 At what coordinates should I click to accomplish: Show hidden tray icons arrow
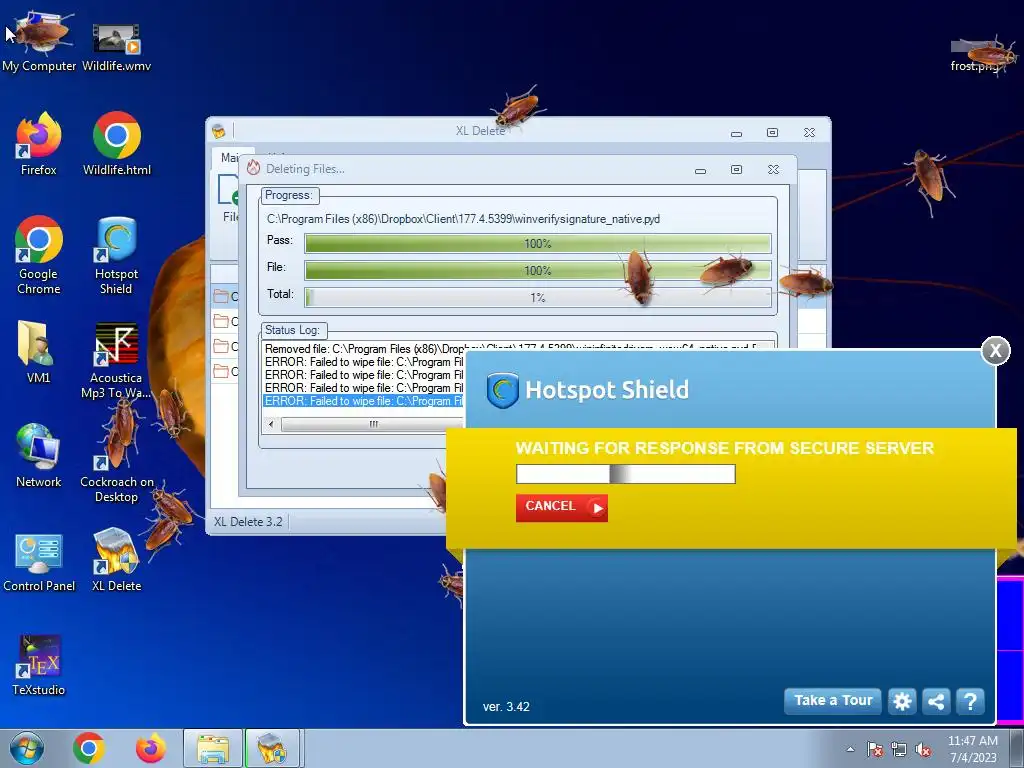pos(850,750)
